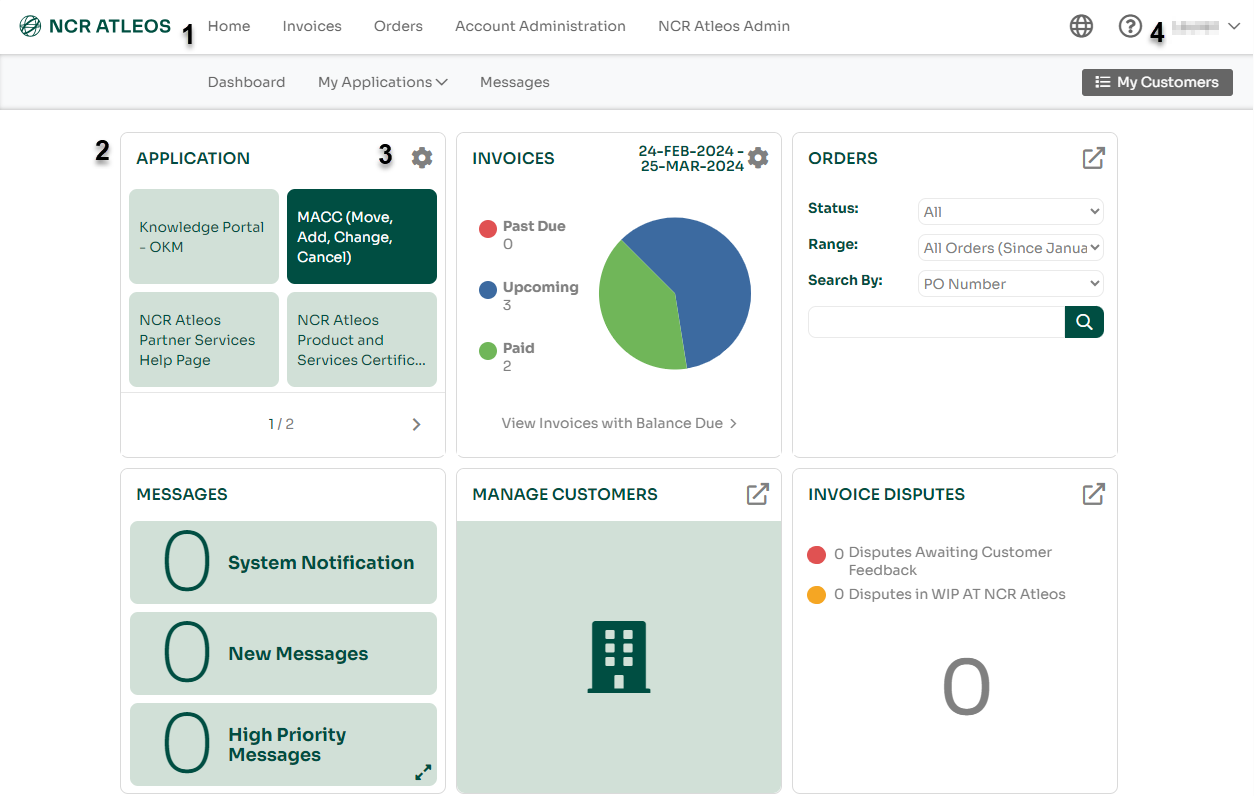1254x796 pixels.
Task: Open Knowledge Portal - OKM tile
Action: [204, 237]
